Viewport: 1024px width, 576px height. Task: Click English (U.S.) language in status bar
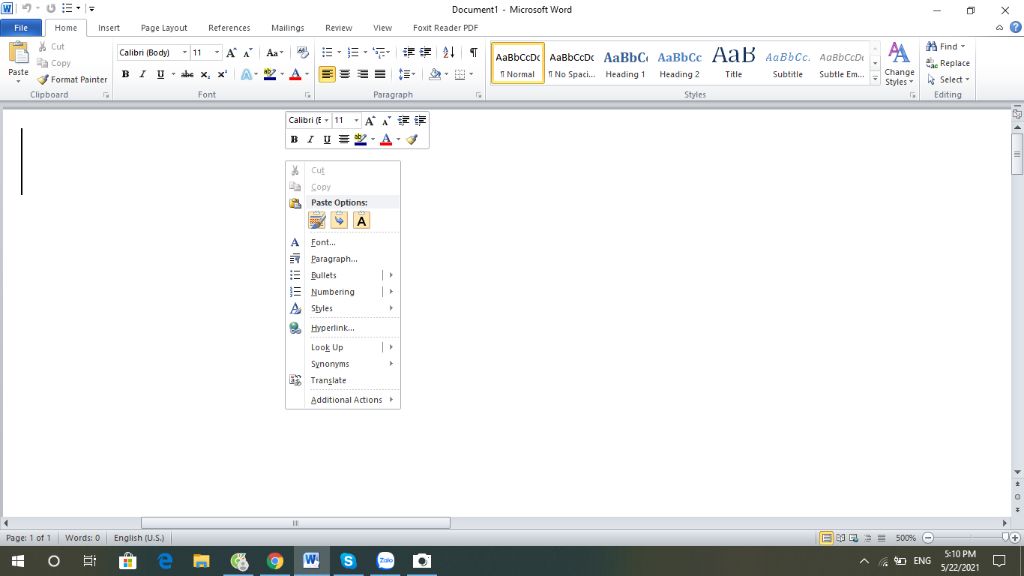139,537
